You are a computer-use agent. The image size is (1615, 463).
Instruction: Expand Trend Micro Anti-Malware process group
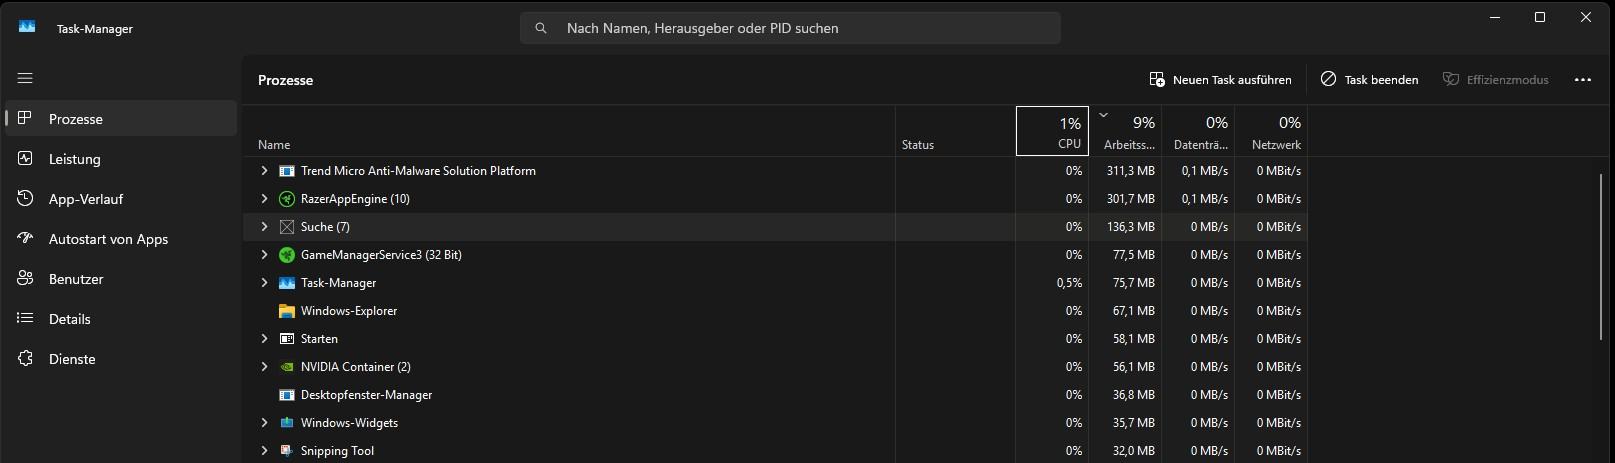point(264,171)
